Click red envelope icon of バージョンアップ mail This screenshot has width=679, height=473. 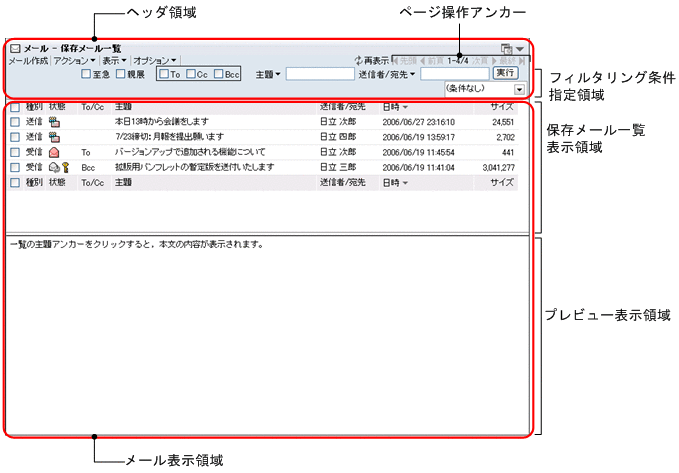[x=54, y=152]
